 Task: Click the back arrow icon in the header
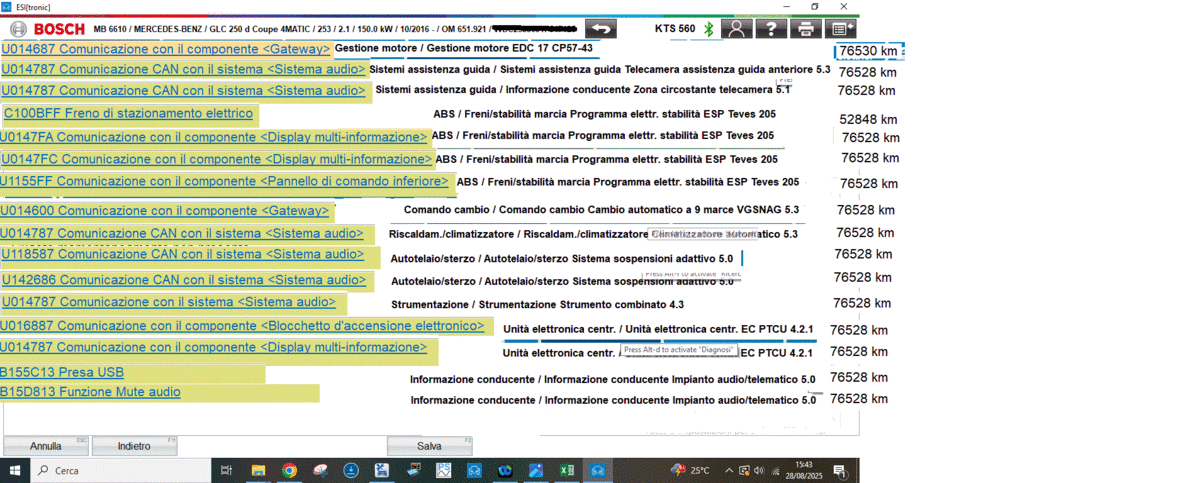coord(601,28)
